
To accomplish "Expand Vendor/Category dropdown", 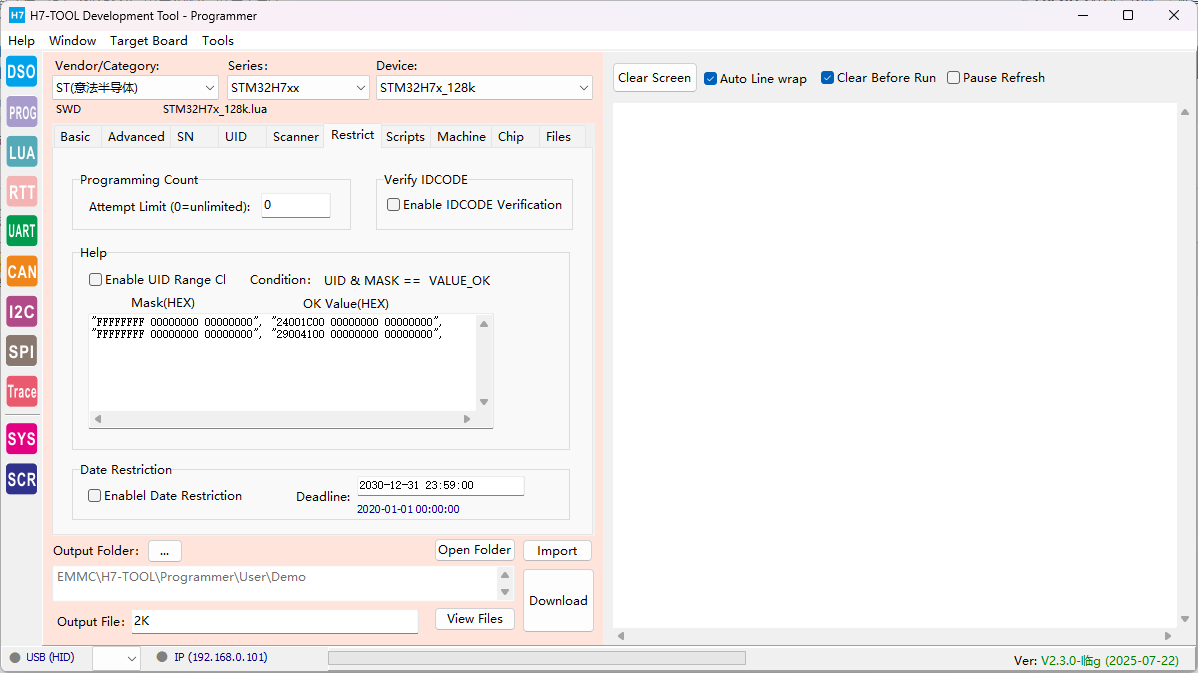I will [x=209, y=88].
